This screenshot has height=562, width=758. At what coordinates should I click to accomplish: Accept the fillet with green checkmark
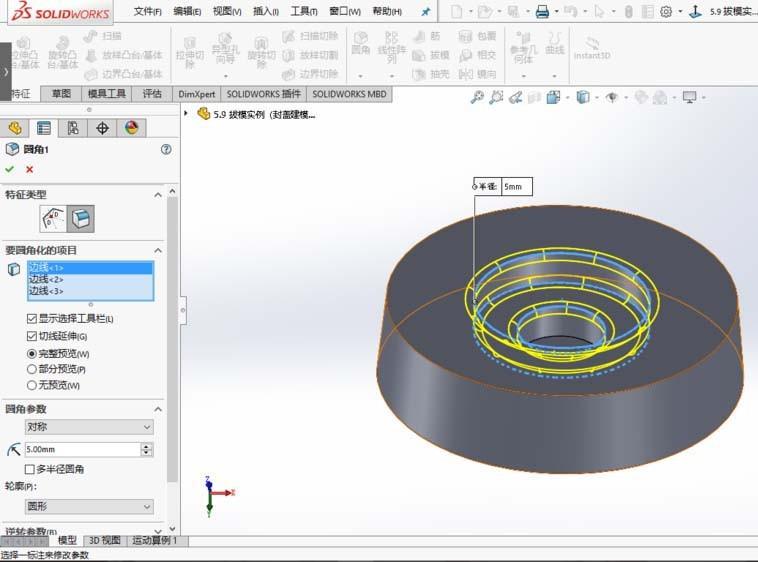(x=10, y=169)
